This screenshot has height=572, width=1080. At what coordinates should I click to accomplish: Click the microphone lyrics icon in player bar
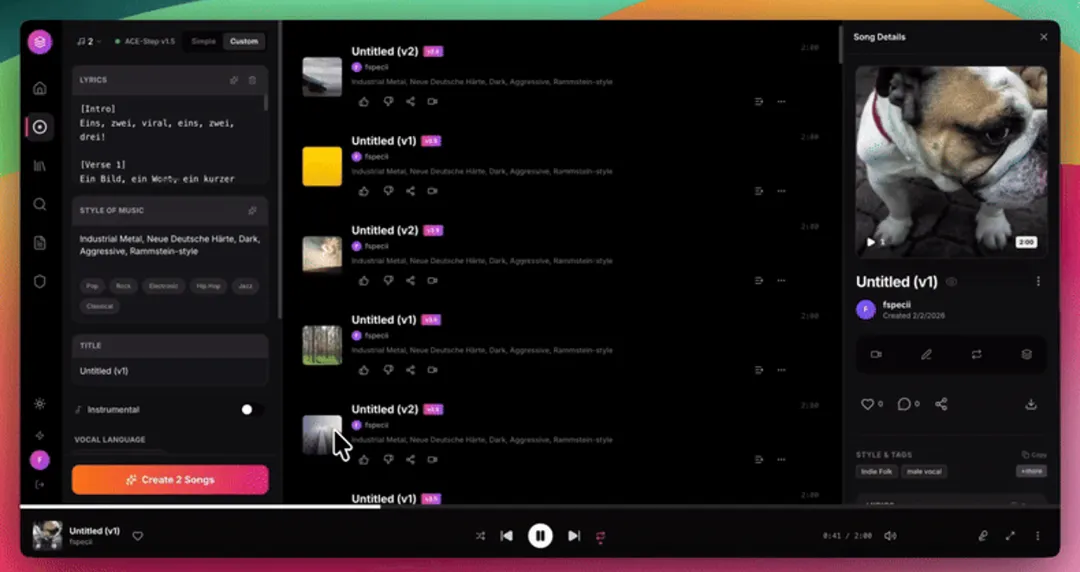[984, 535]
